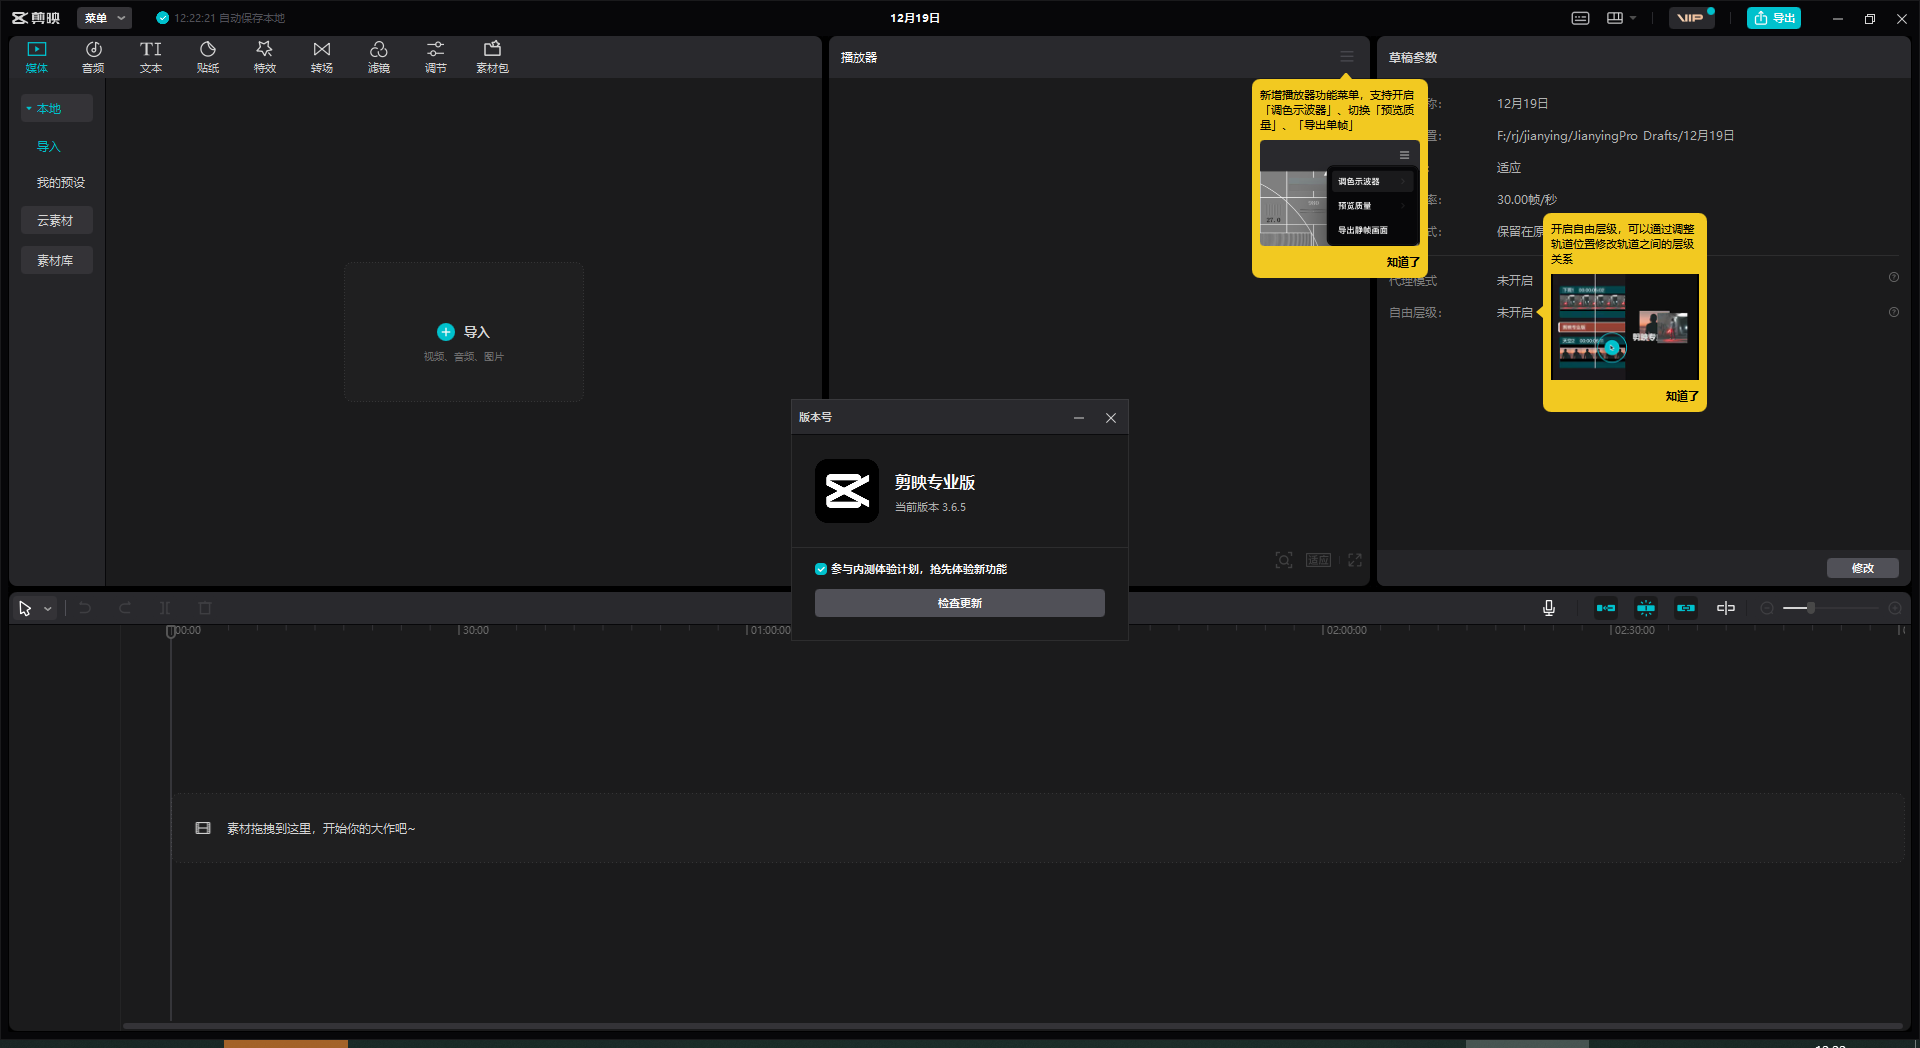Select the 调节 adjustment icon tab
The height and width of the screenshot is (1048, 1920).
click(x=436, y=57)
